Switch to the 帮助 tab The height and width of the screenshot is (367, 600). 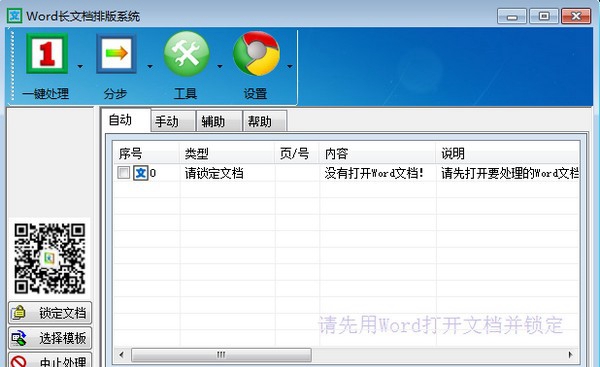coord(265,121)
